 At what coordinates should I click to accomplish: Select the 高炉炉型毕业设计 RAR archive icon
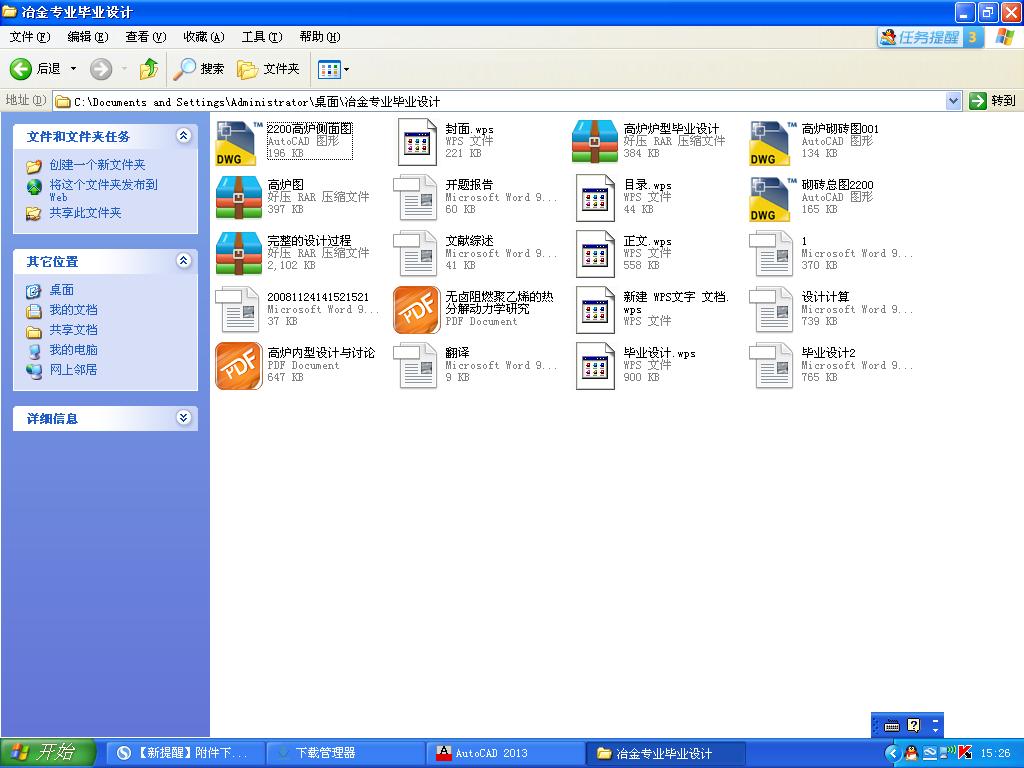[594, 142]
